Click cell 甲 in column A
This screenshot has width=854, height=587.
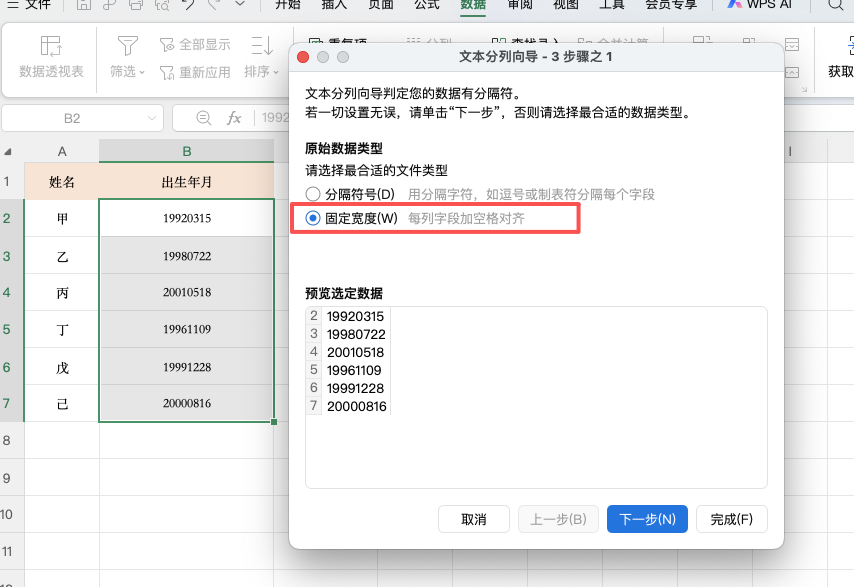tap(62, 218)
